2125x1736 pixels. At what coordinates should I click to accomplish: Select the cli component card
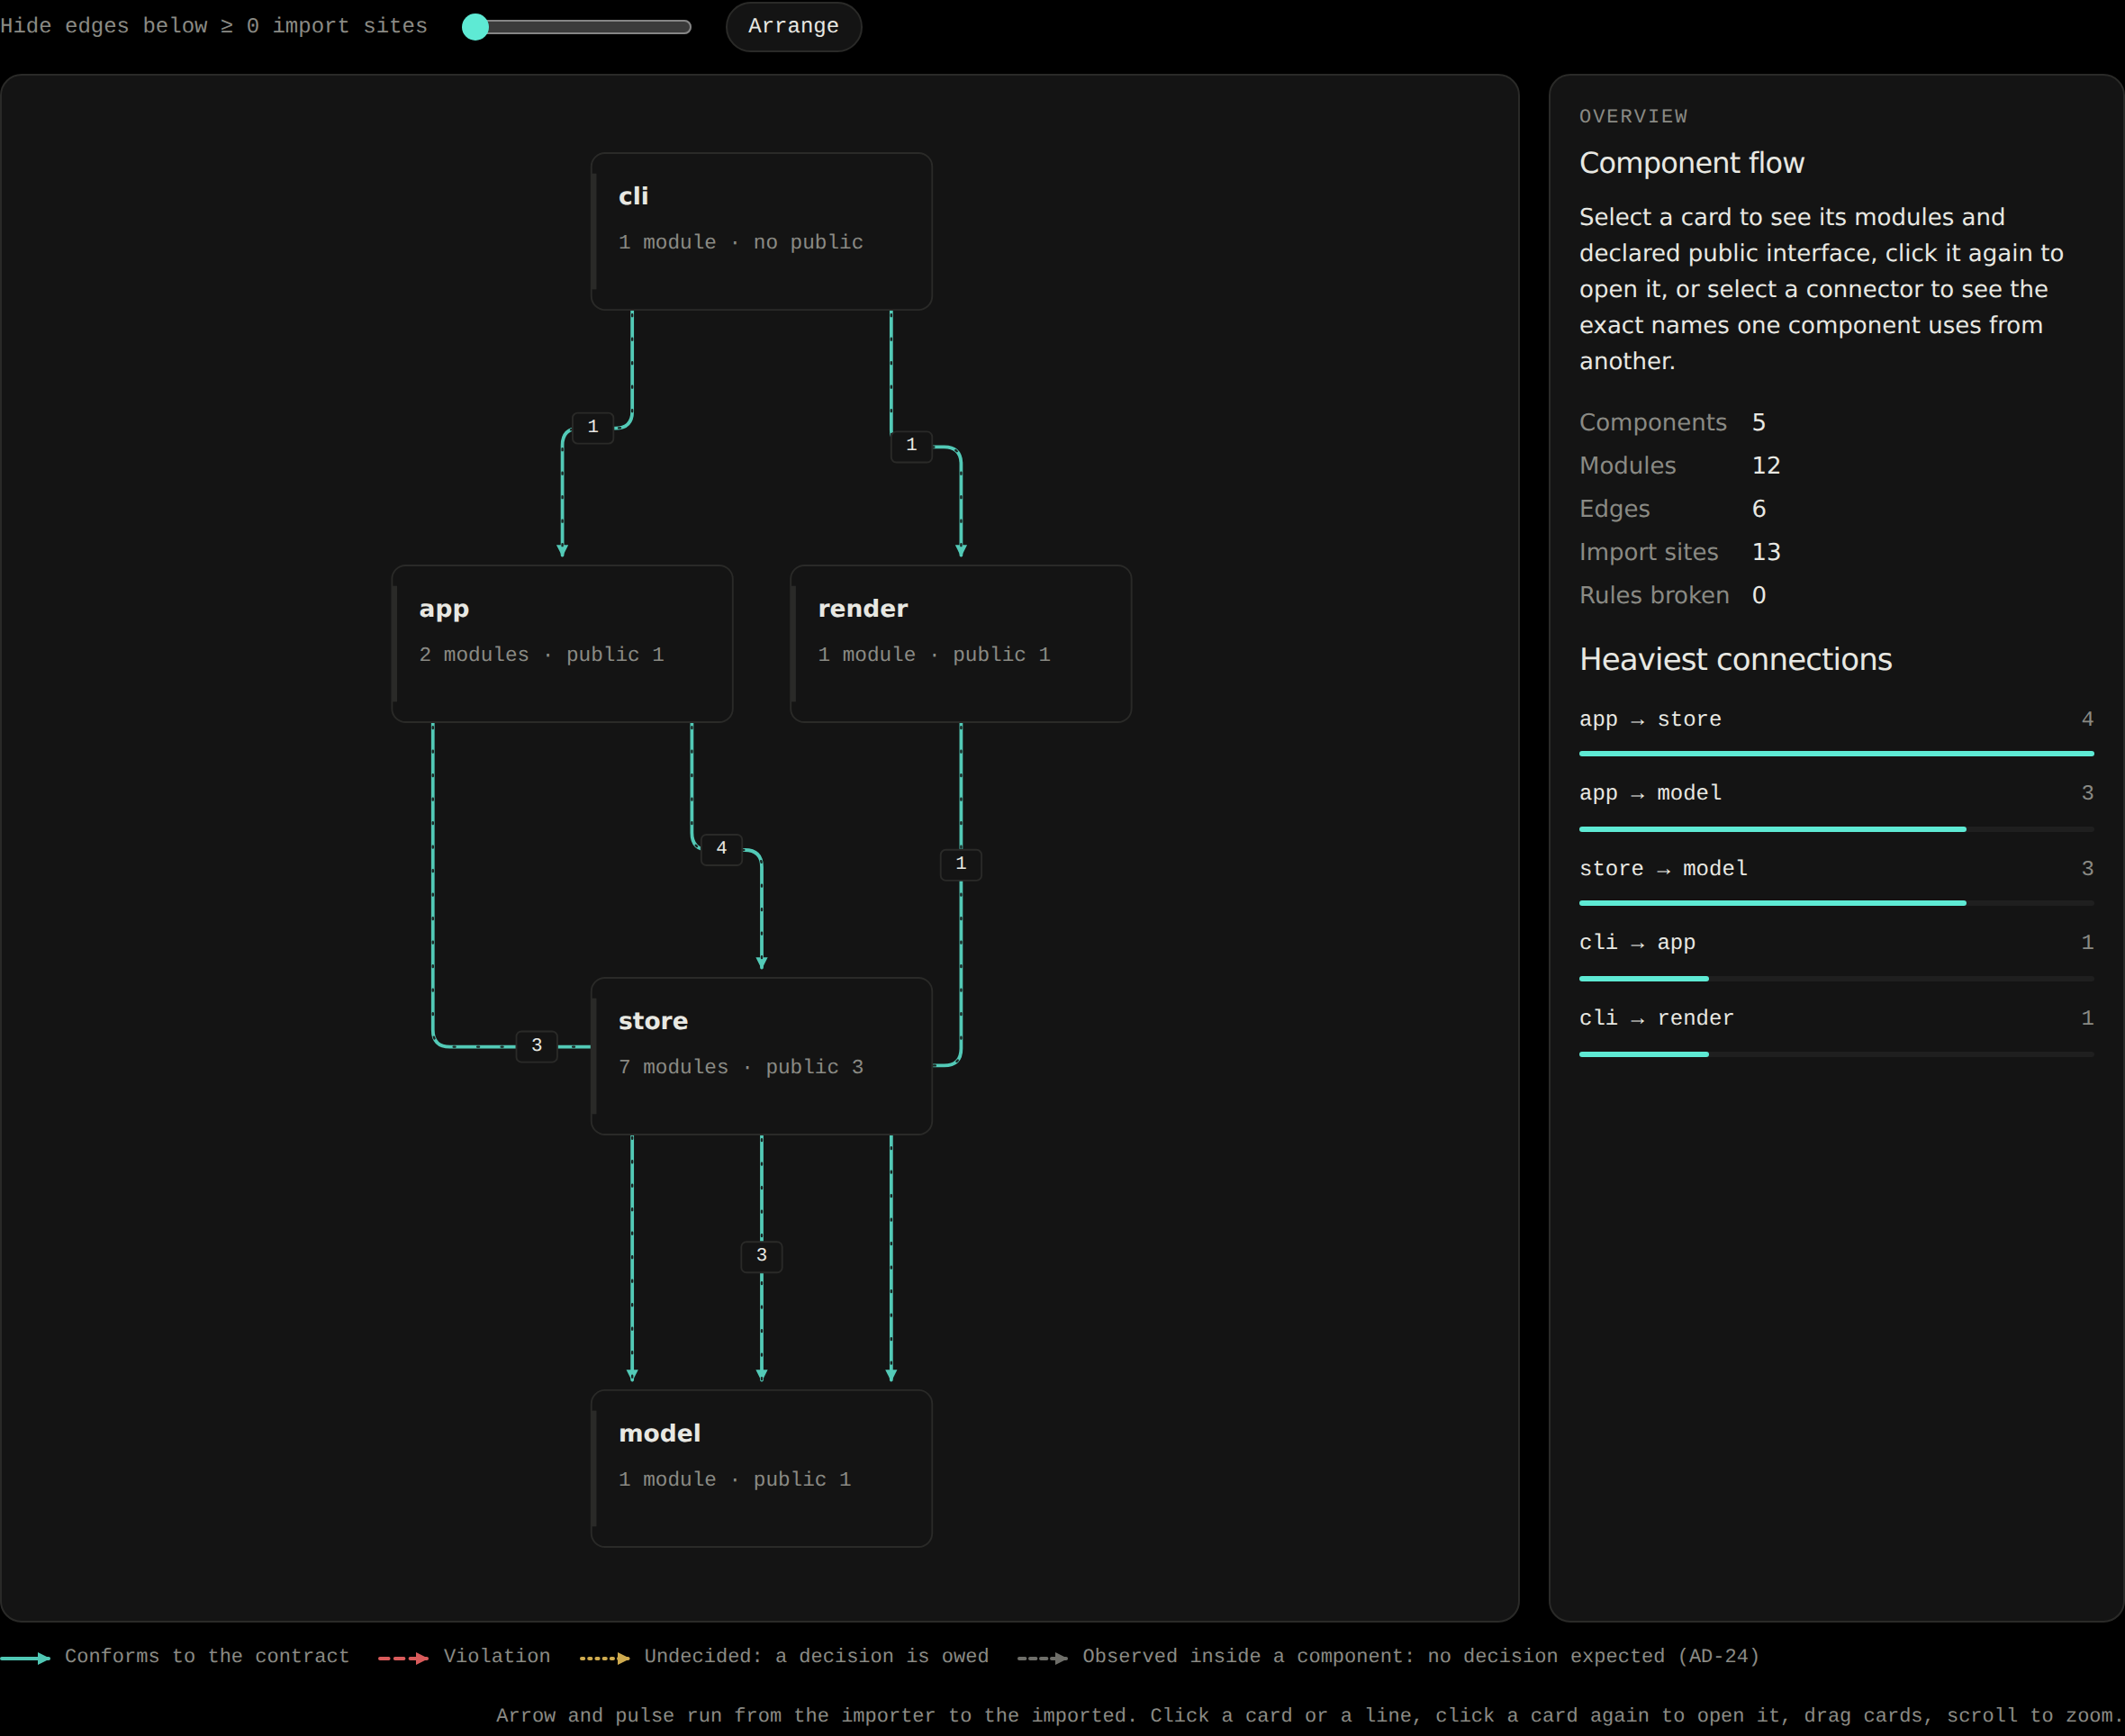click(761, 231)
